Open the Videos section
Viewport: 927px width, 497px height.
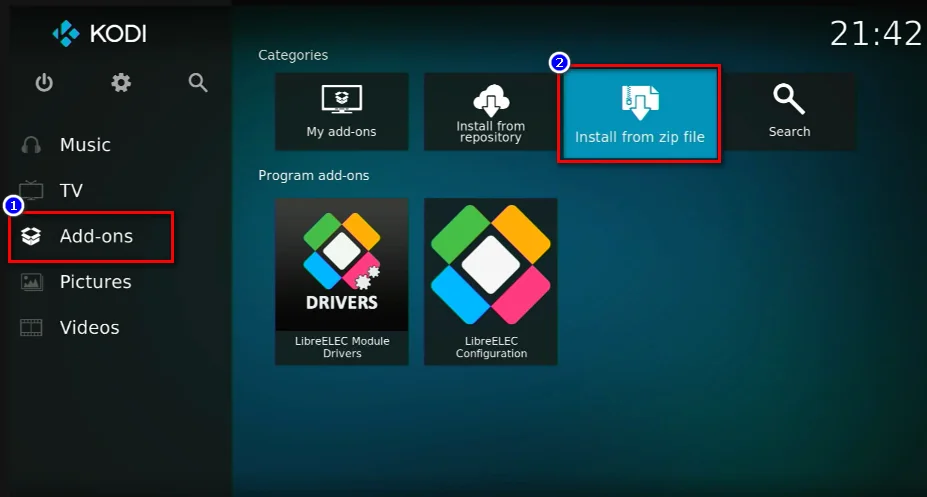(89, 327)
